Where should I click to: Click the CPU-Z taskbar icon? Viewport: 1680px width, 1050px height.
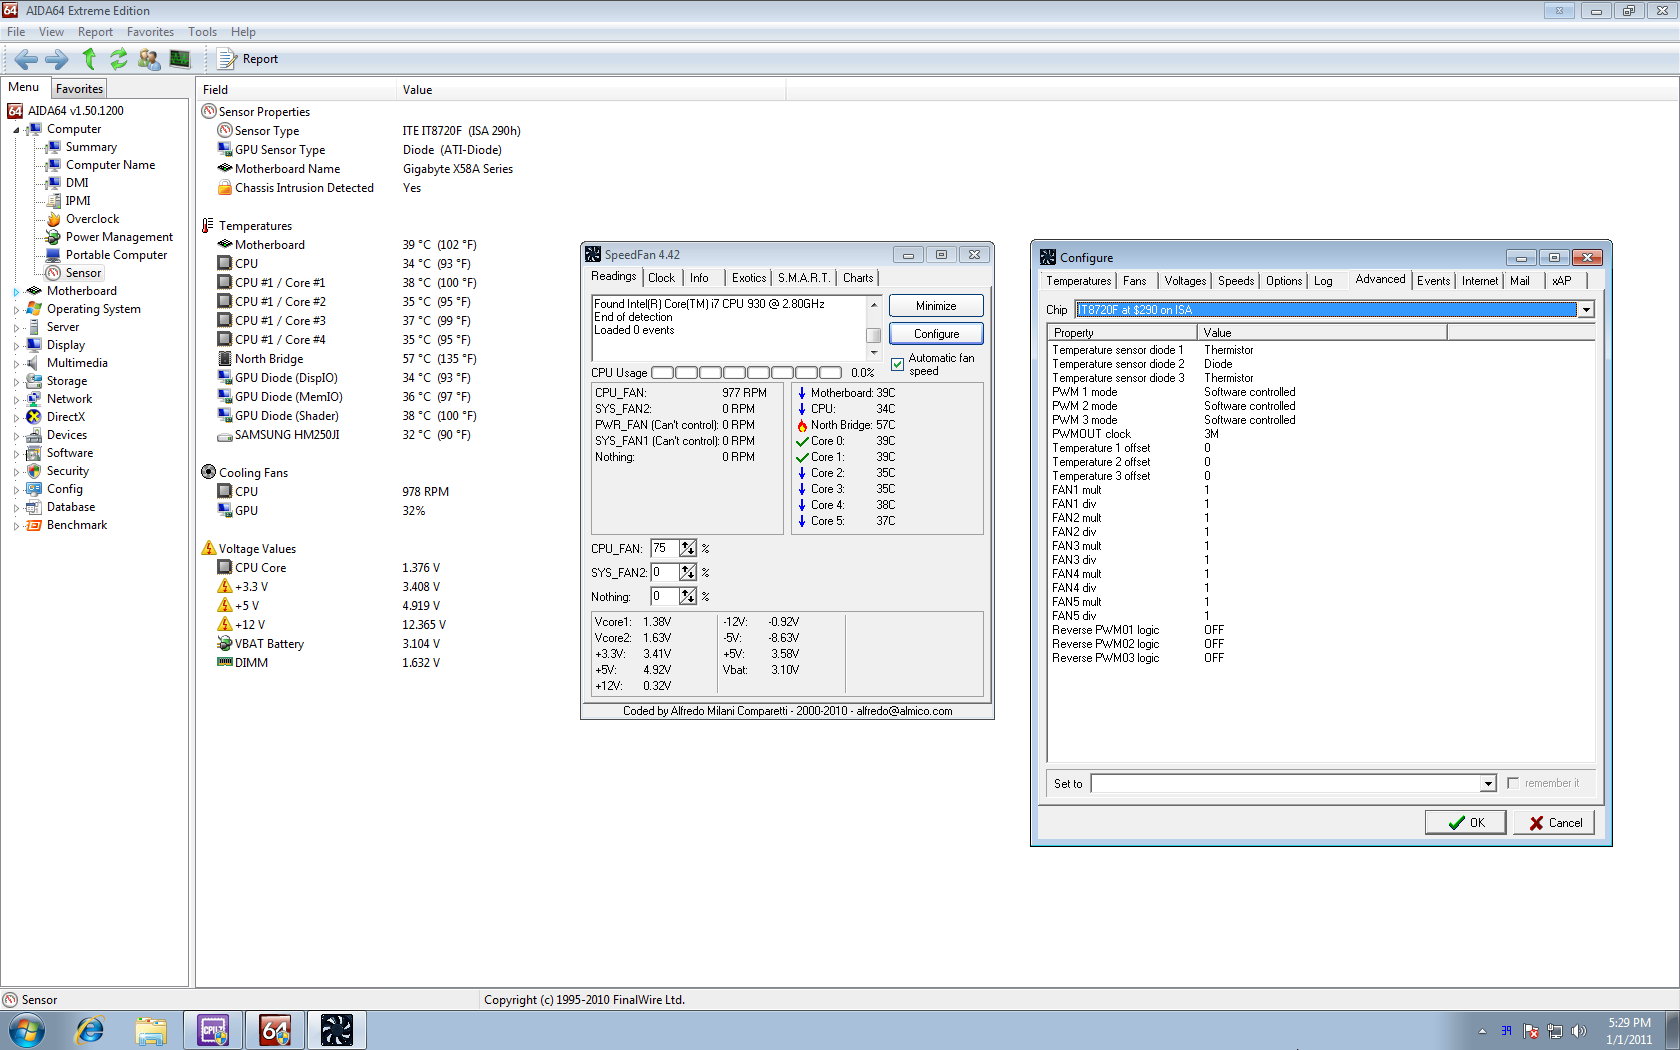(213, 1030)
